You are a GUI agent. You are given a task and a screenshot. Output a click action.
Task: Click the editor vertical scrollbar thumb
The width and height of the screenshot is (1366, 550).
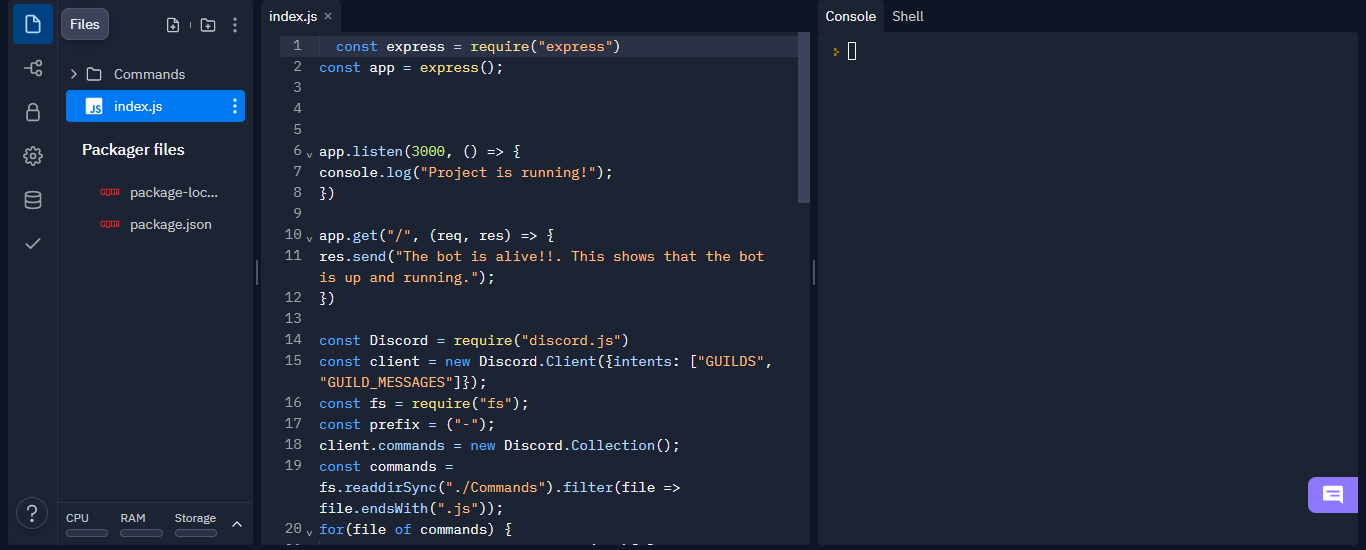(804, 117)
